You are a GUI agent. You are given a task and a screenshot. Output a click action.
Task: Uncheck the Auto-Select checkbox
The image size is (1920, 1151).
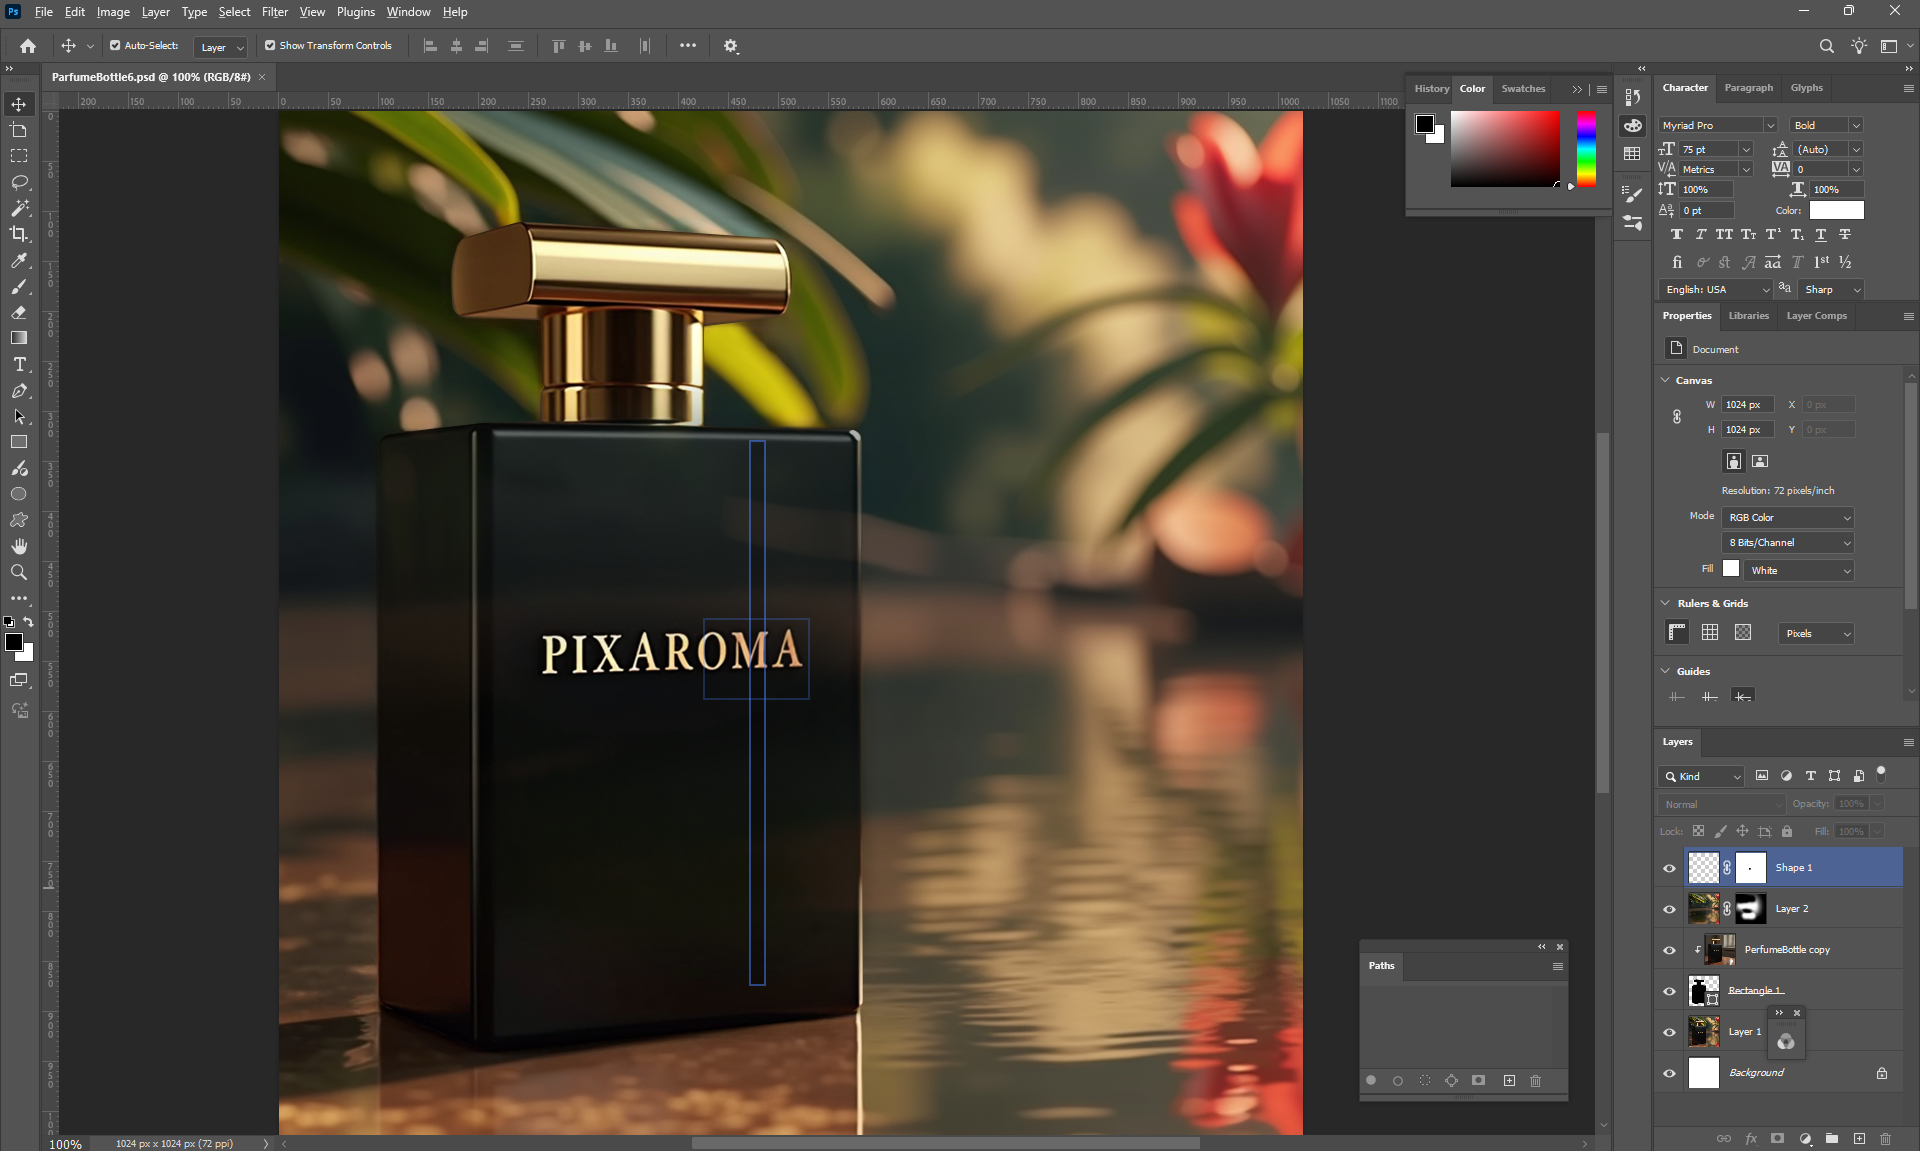tap(115, 46)
